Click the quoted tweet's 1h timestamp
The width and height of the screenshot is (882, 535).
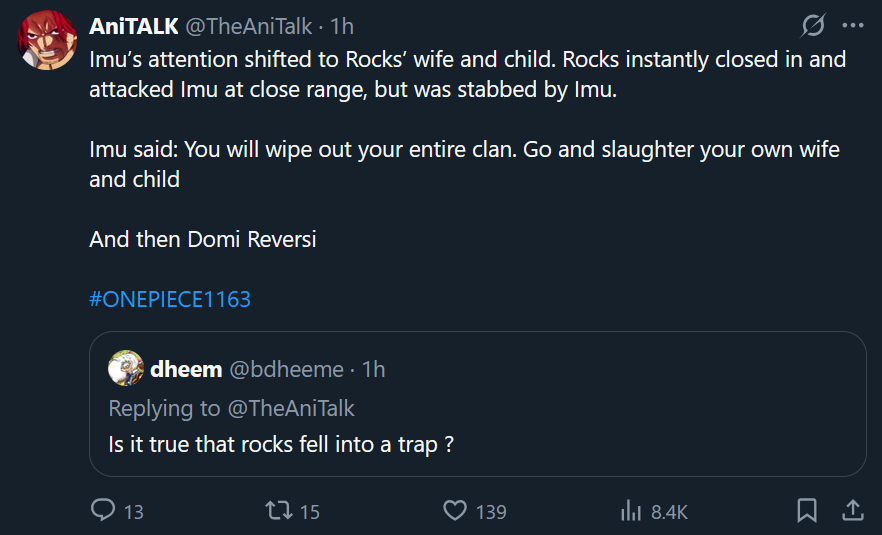click(x=373, y=369)
